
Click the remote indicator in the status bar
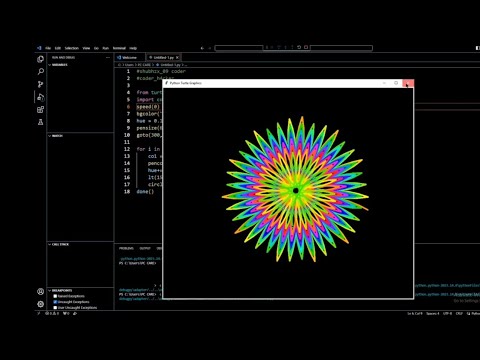[x=39, y=313]
